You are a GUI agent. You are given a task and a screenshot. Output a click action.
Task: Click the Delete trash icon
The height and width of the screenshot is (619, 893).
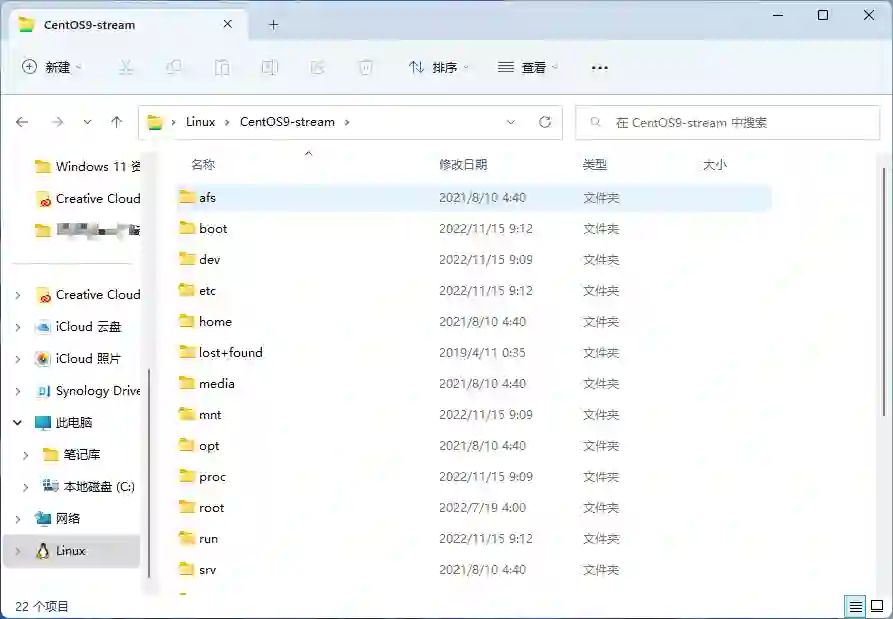365,67
